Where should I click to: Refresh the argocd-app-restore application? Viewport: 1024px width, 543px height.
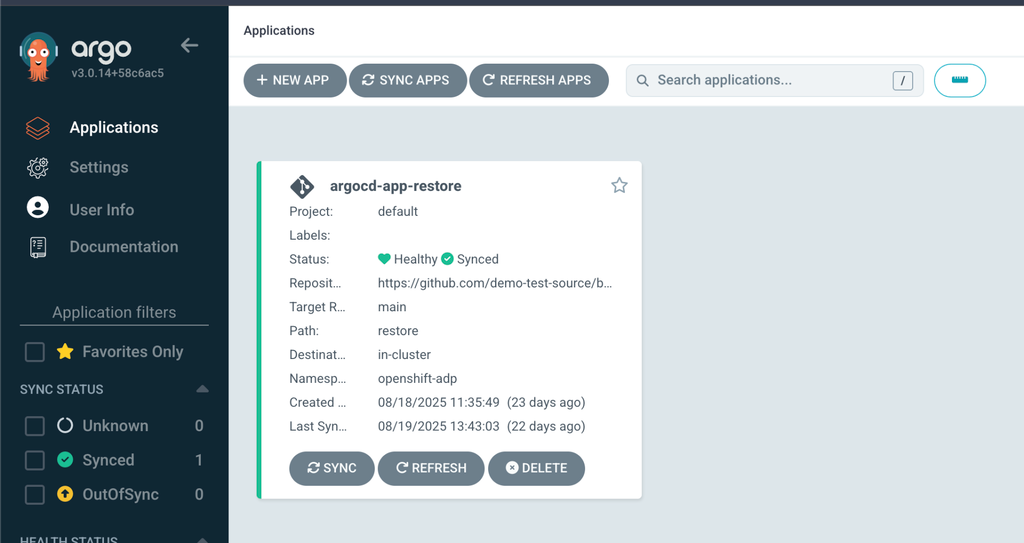click(431, 468)
